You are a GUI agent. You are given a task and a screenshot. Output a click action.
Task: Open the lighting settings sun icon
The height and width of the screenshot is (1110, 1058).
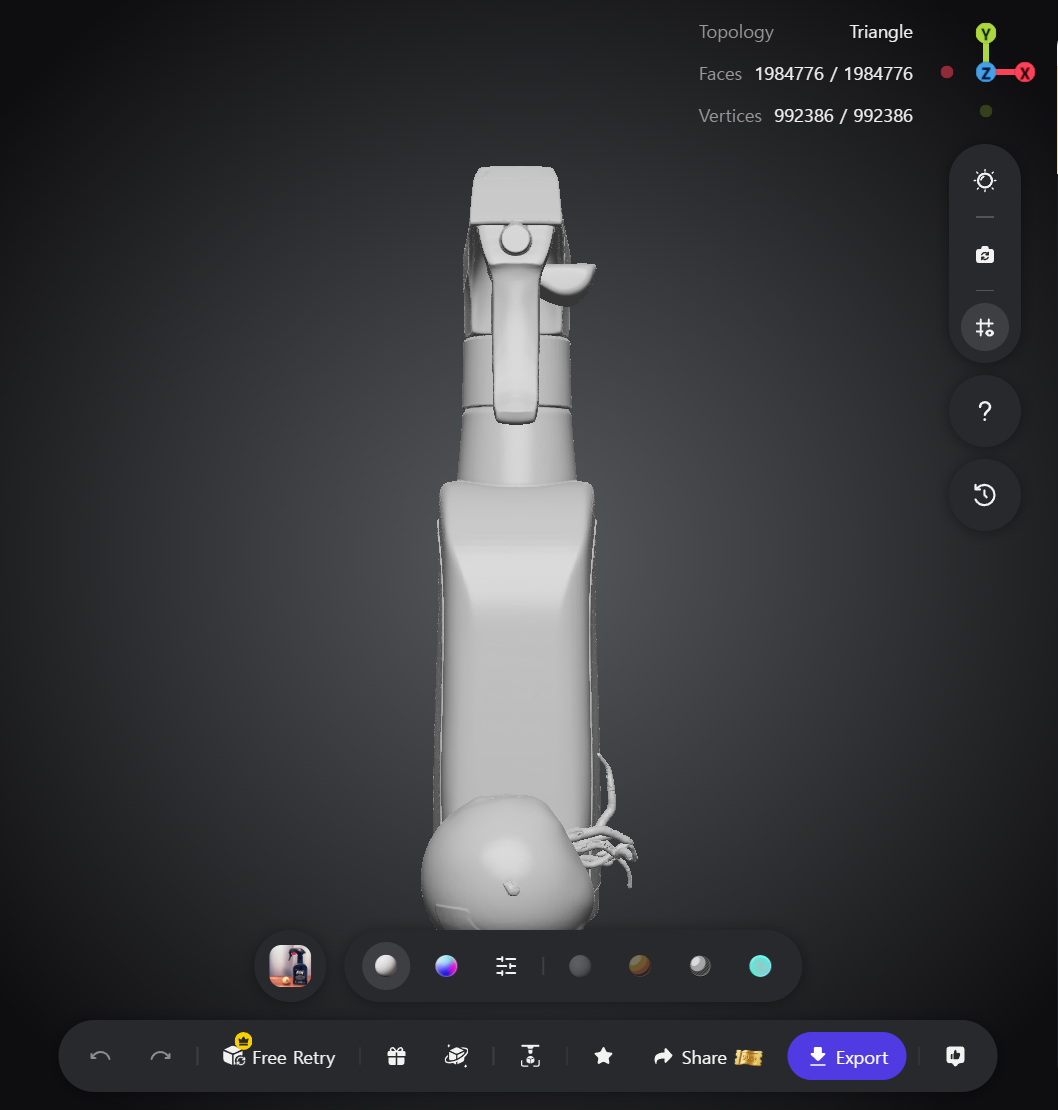[x=985, y=181]
